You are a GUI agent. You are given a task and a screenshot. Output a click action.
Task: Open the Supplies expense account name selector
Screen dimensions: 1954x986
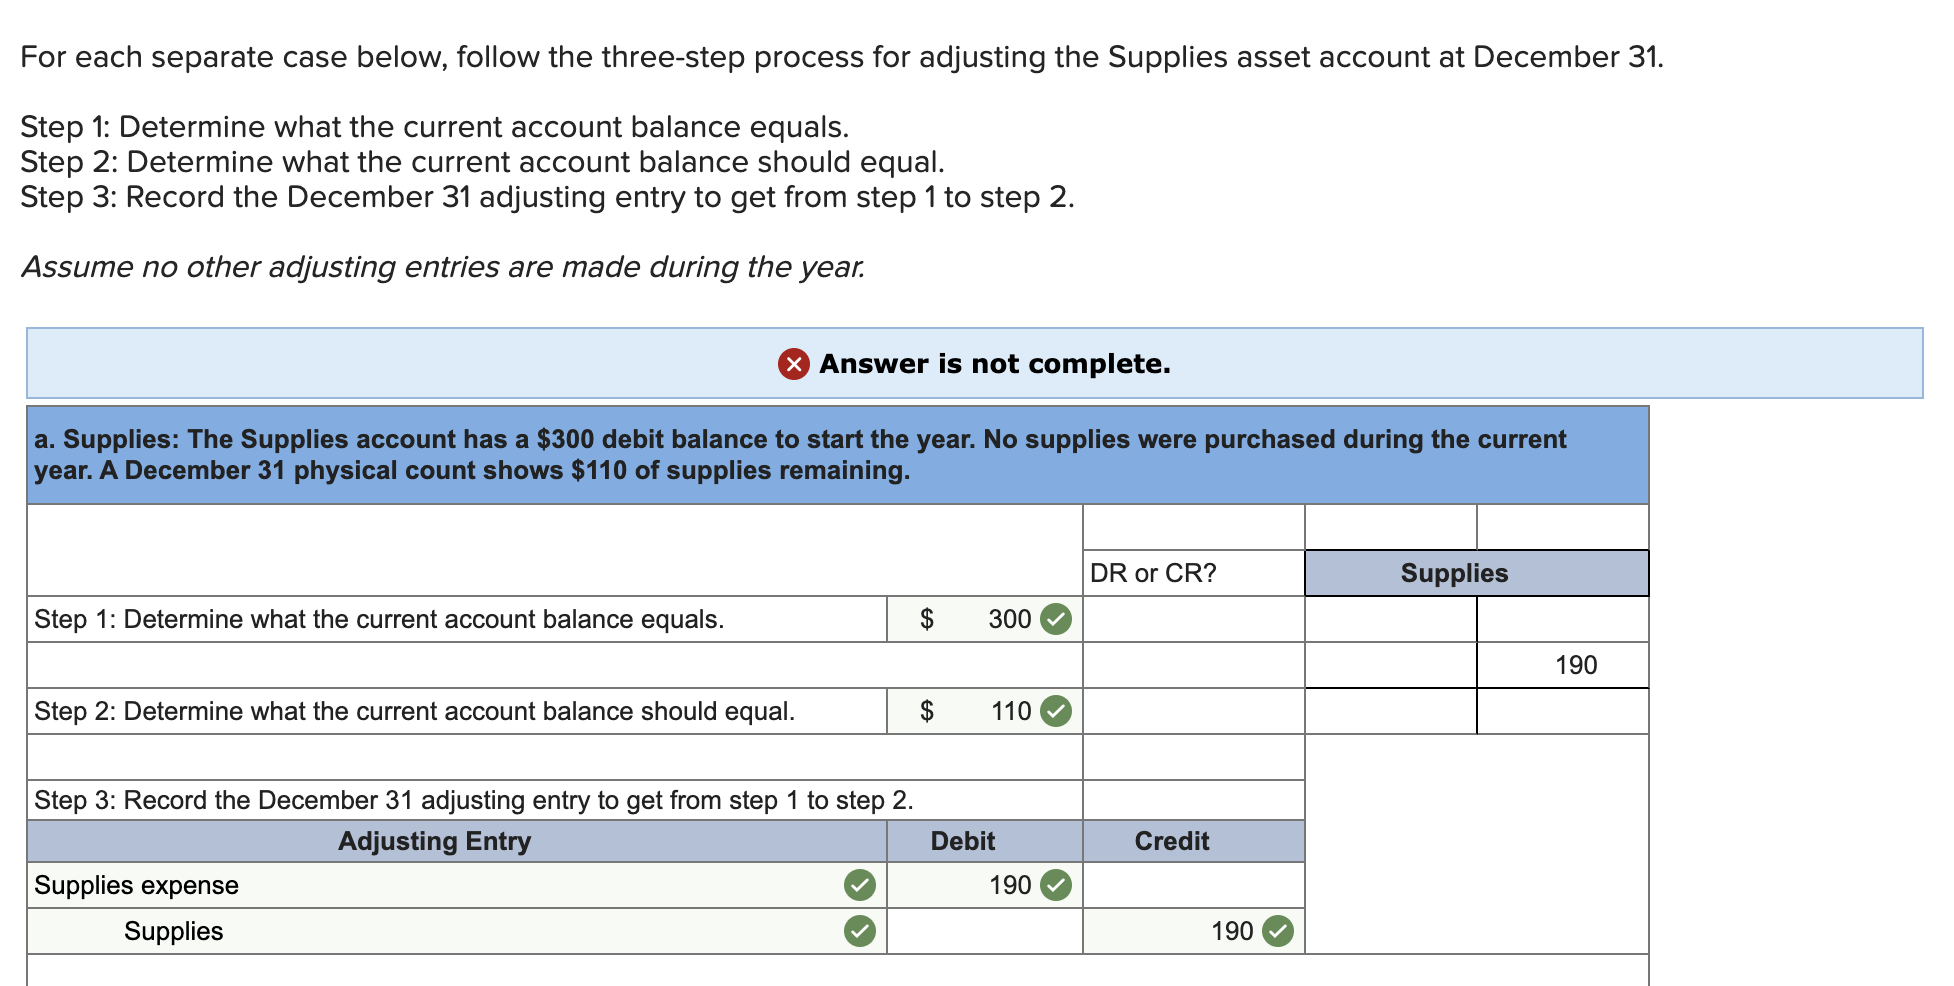point(456,886)
